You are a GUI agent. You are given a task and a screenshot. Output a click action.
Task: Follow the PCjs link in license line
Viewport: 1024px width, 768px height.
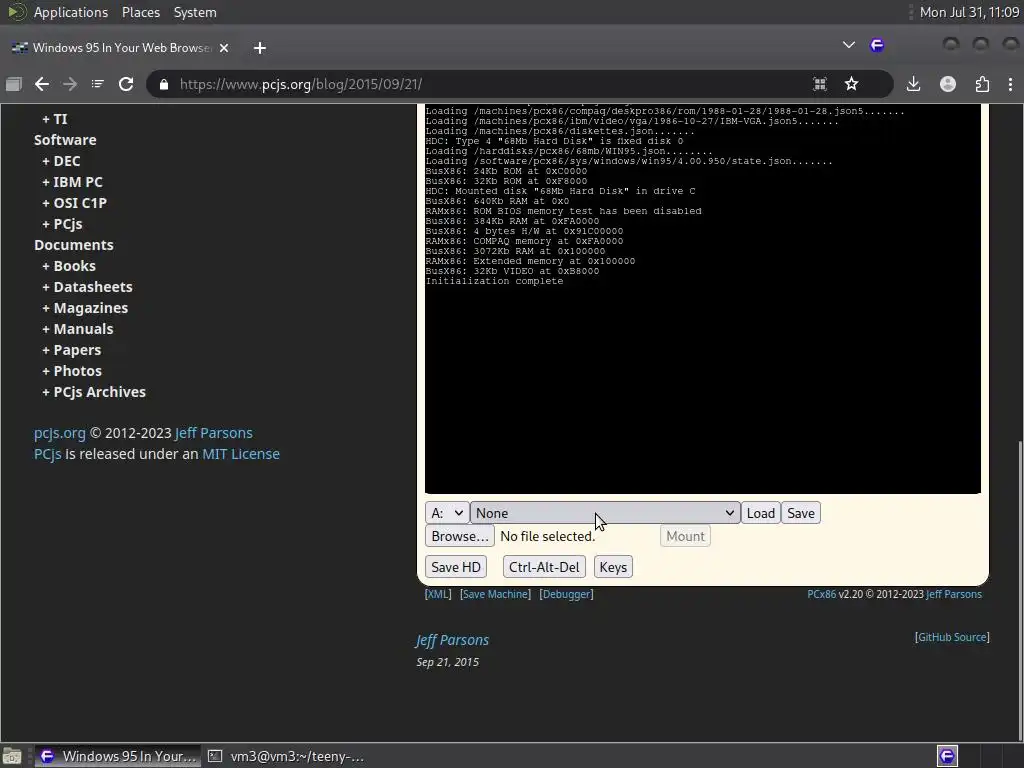[x=48, y=454]
